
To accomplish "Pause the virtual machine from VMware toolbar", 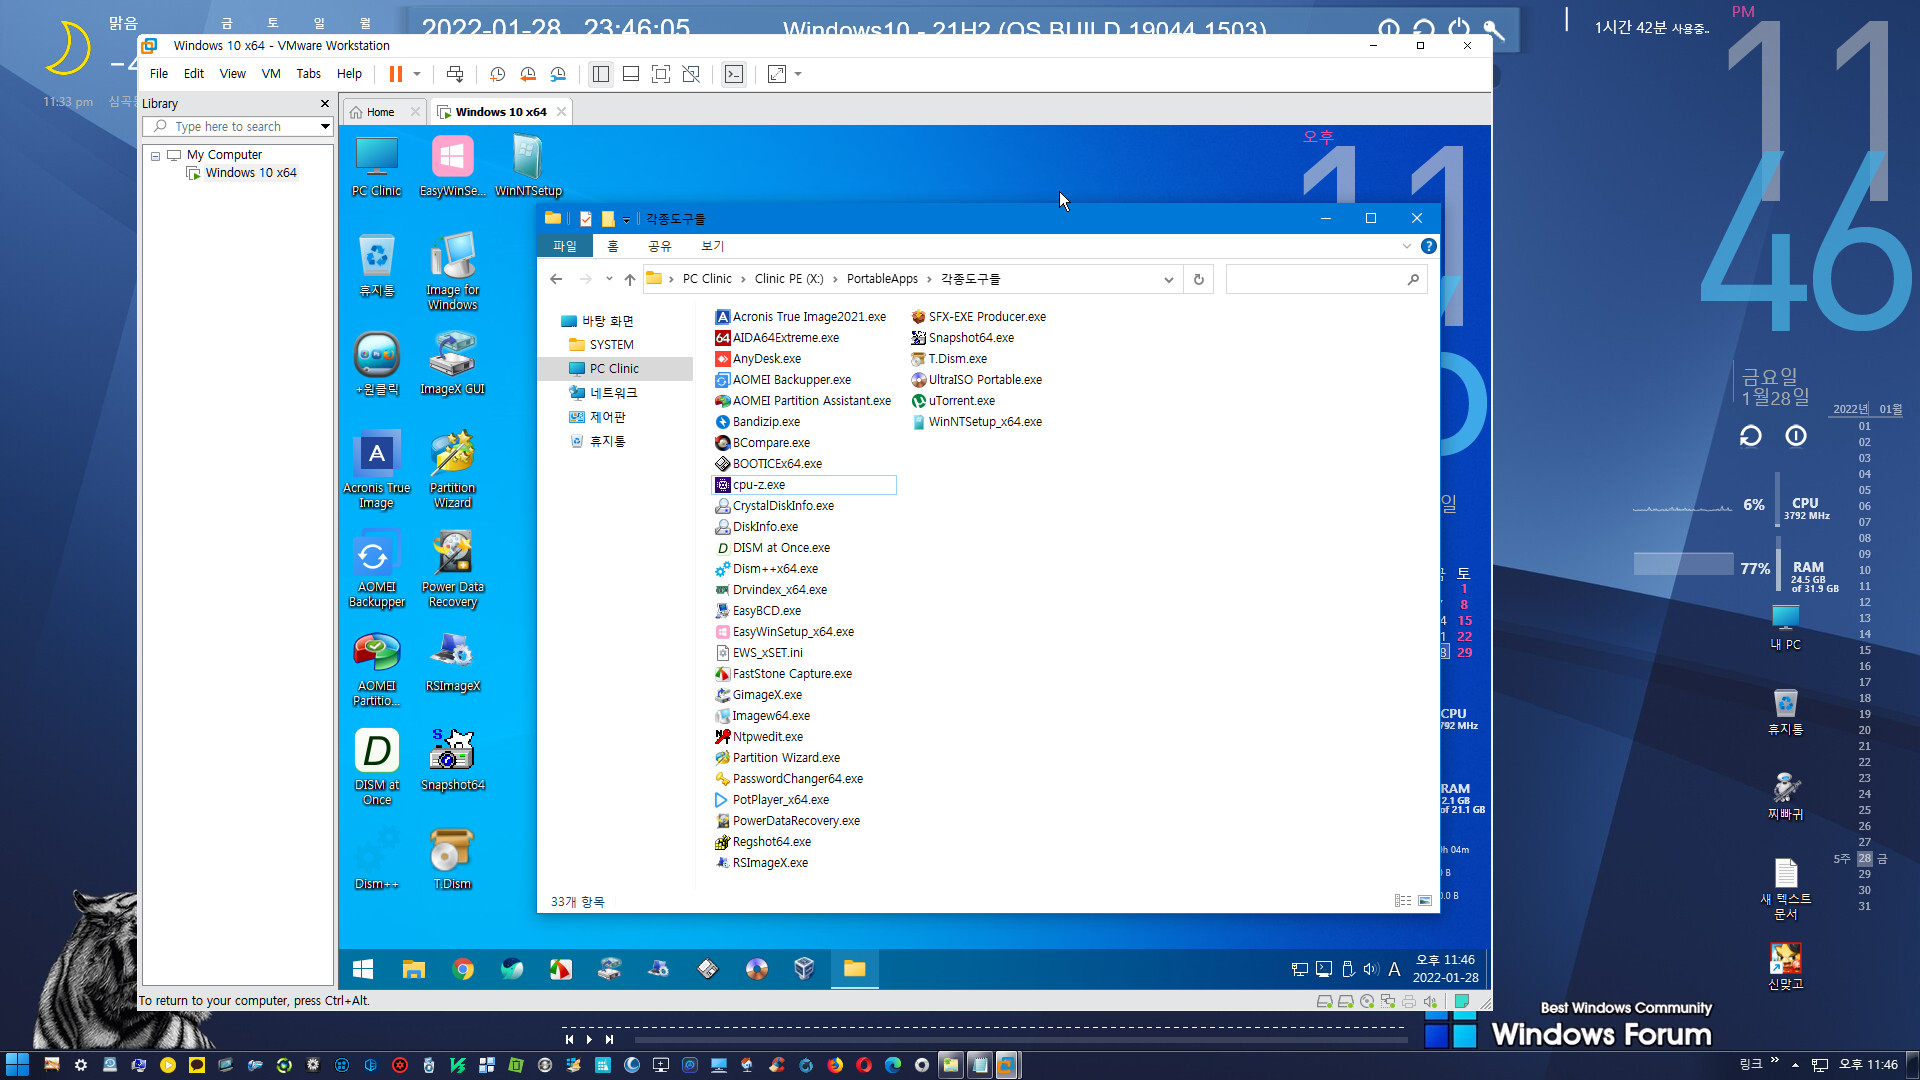I will click(x=395, y=74).
